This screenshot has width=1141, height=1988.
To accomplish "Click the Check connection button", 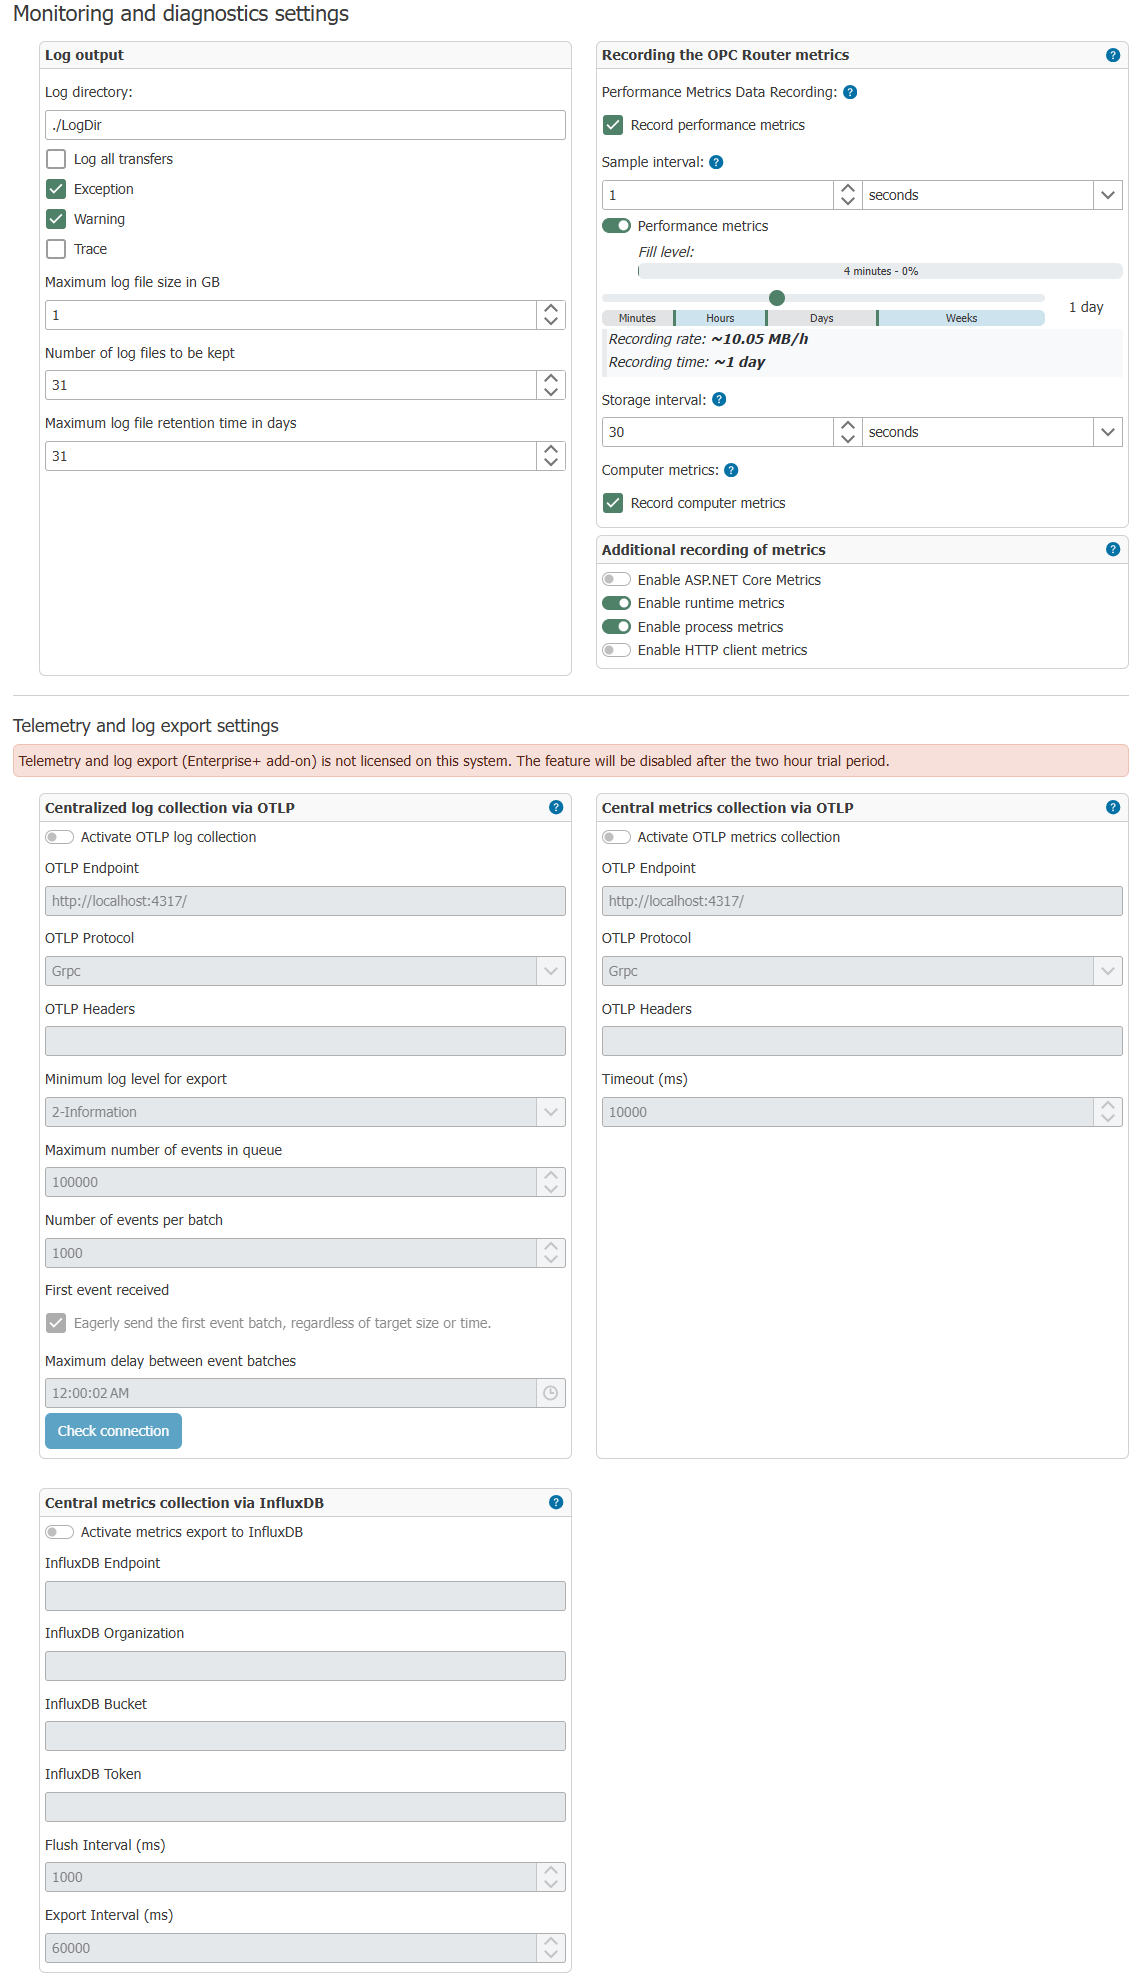I will pyautogui.click(x=113, y=1431).
